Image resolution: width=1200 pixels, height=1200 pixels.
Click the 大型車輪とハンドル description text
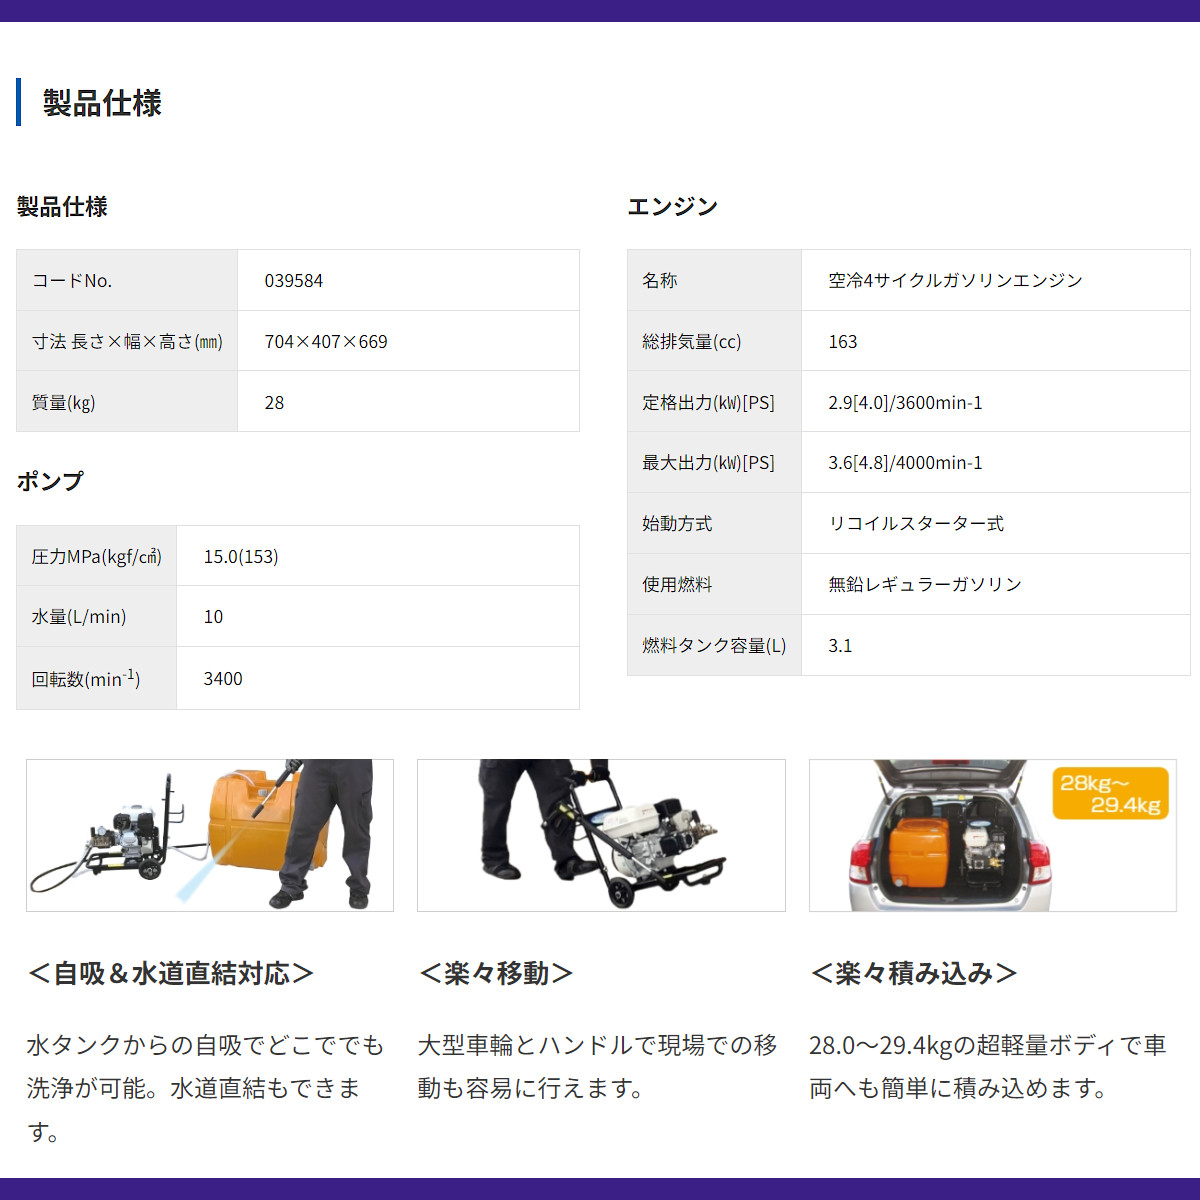click(597, 1066)
